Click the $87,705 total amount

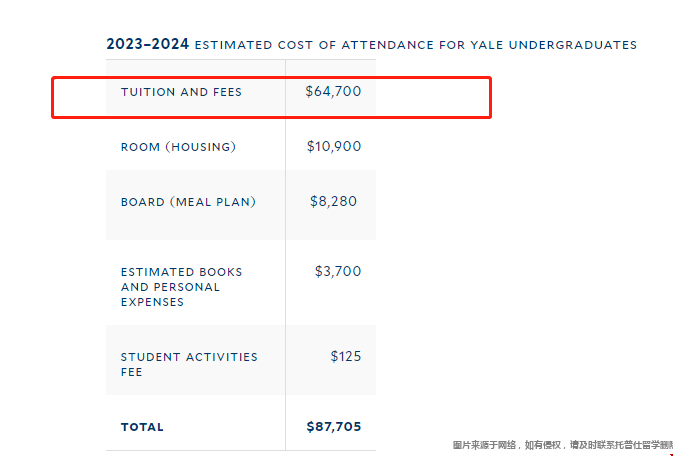(x=334, y=427)
